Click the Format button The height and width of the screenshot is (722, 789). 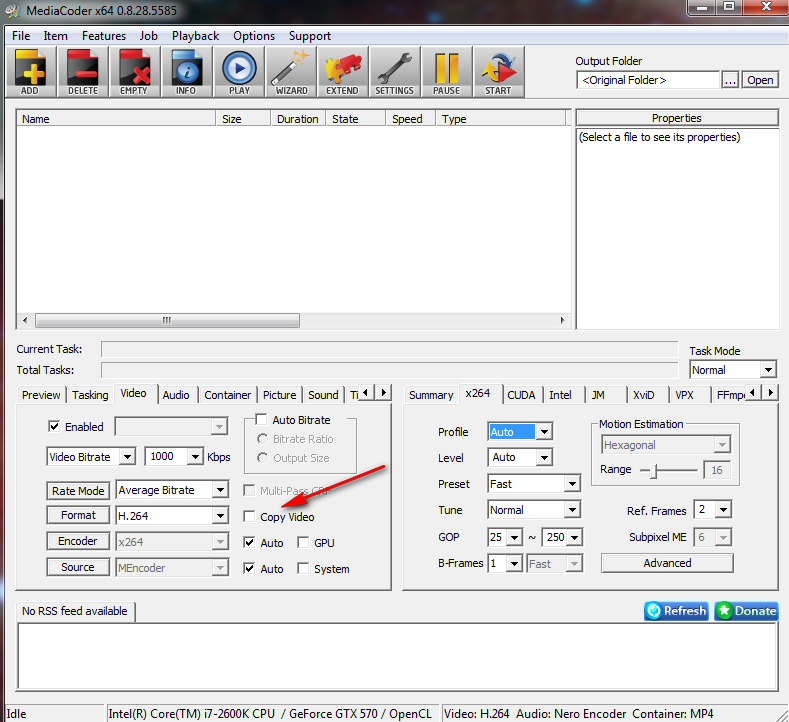pyautogui.click(x=78, y=515)
